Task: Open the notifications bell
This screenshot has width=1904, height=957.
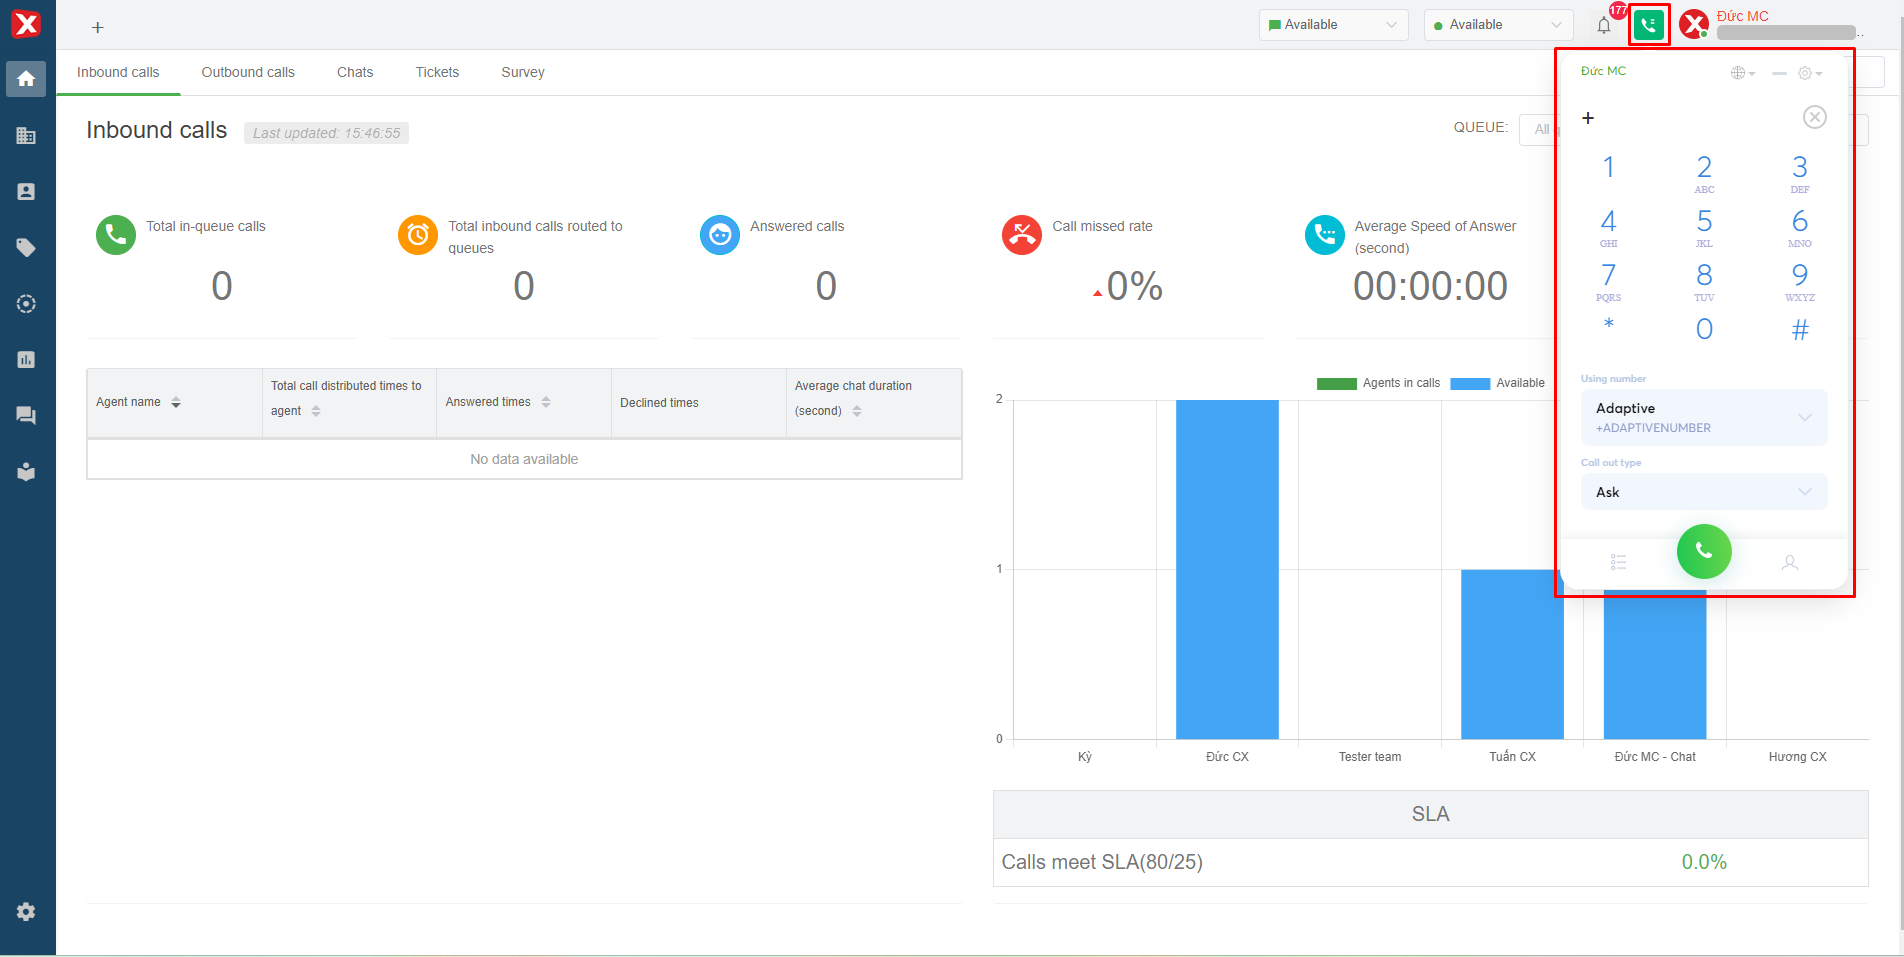Action: coord(1604,26)
